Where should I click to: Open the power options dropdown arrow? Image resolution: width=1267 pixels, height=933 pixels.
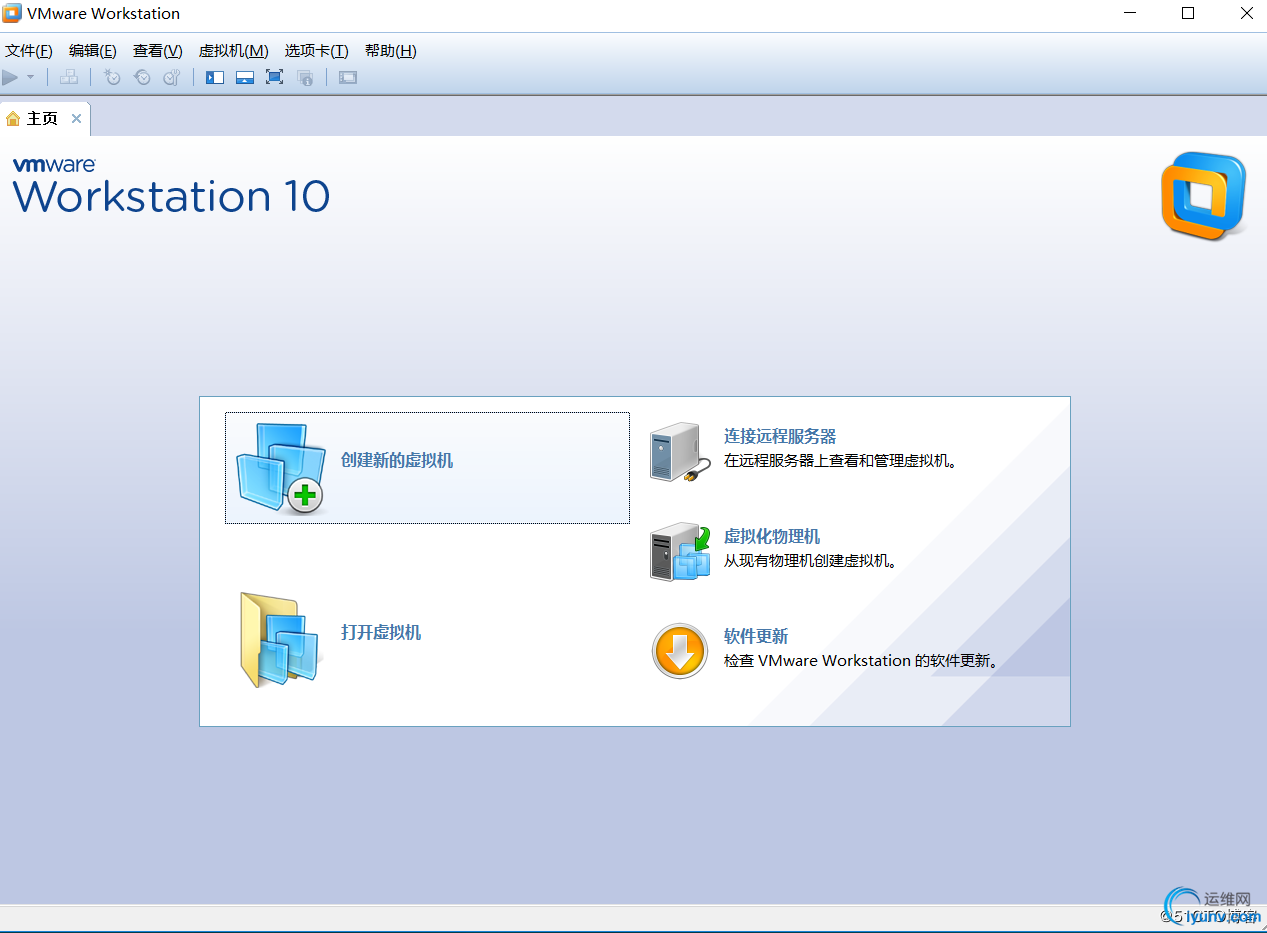coord(30,77)
